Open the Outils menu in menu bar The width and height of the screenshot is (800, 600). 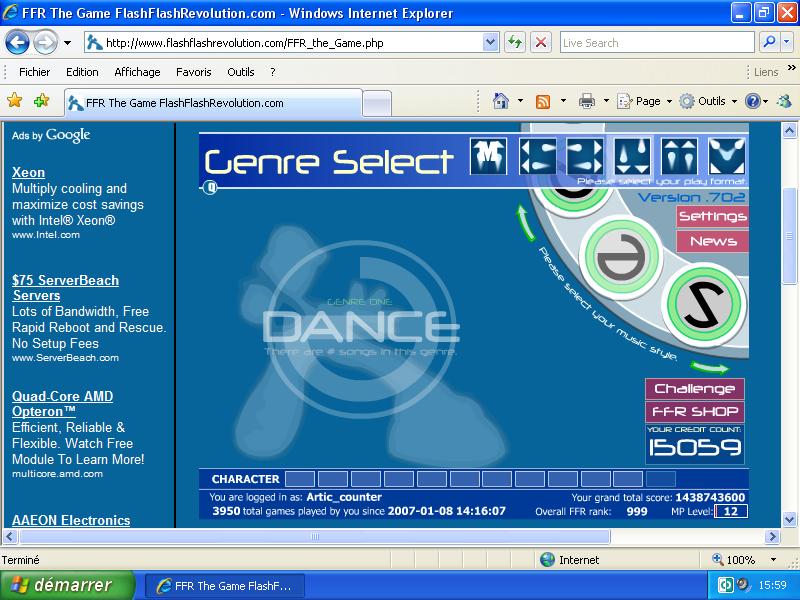240,72
